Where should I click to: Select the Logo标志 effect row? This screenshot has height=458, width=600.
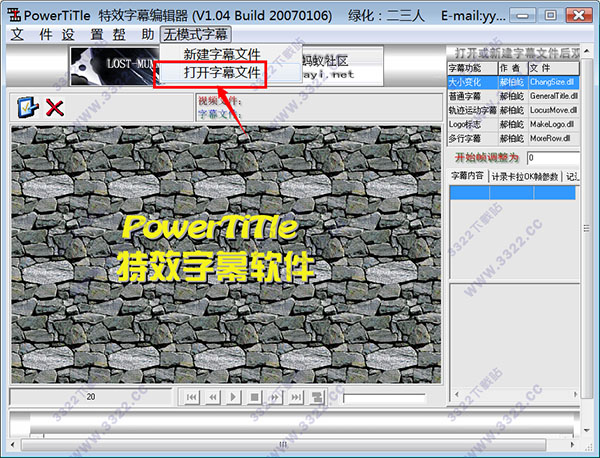(x=513, y=124)
